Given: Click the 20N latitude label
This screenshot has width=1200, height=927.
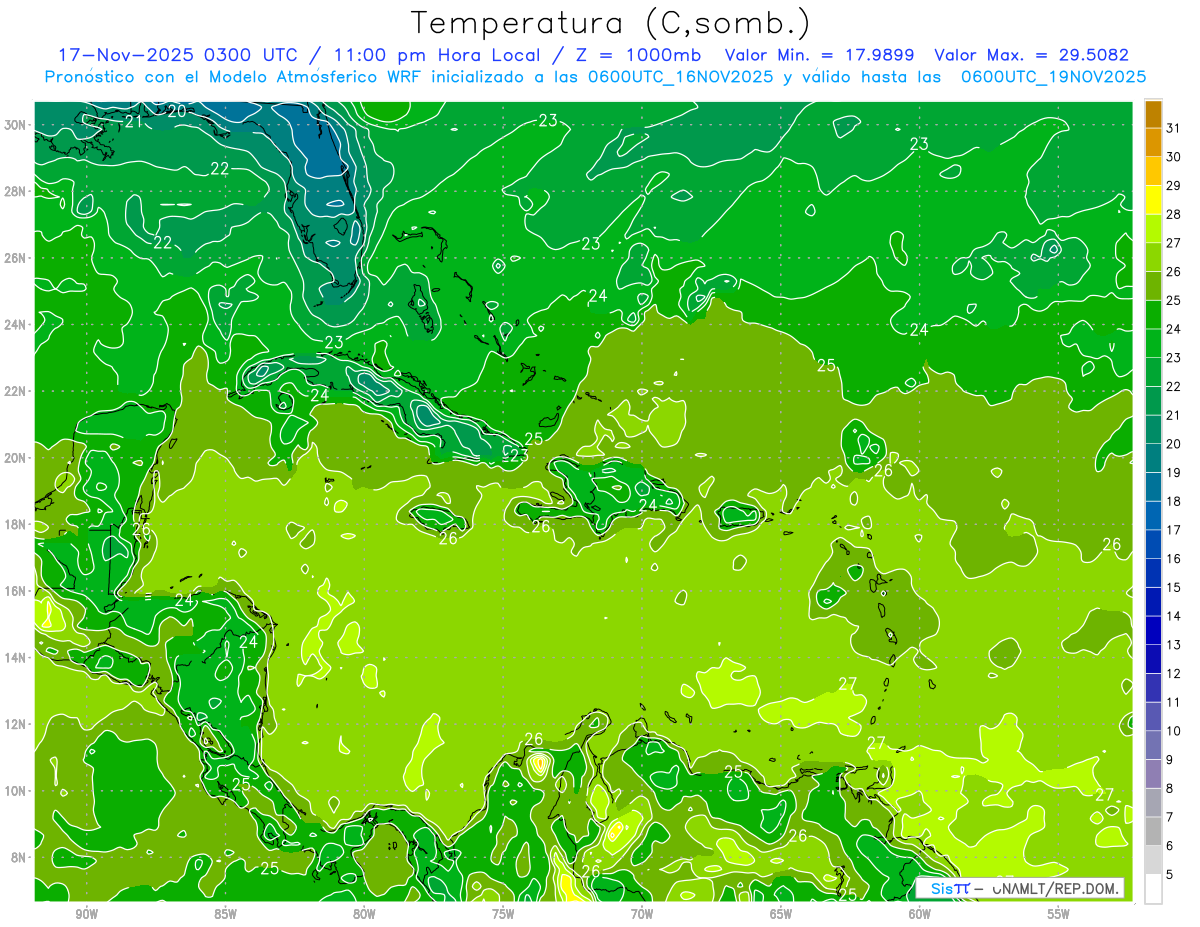Looking at the screenshot, I should click(16, 458).
